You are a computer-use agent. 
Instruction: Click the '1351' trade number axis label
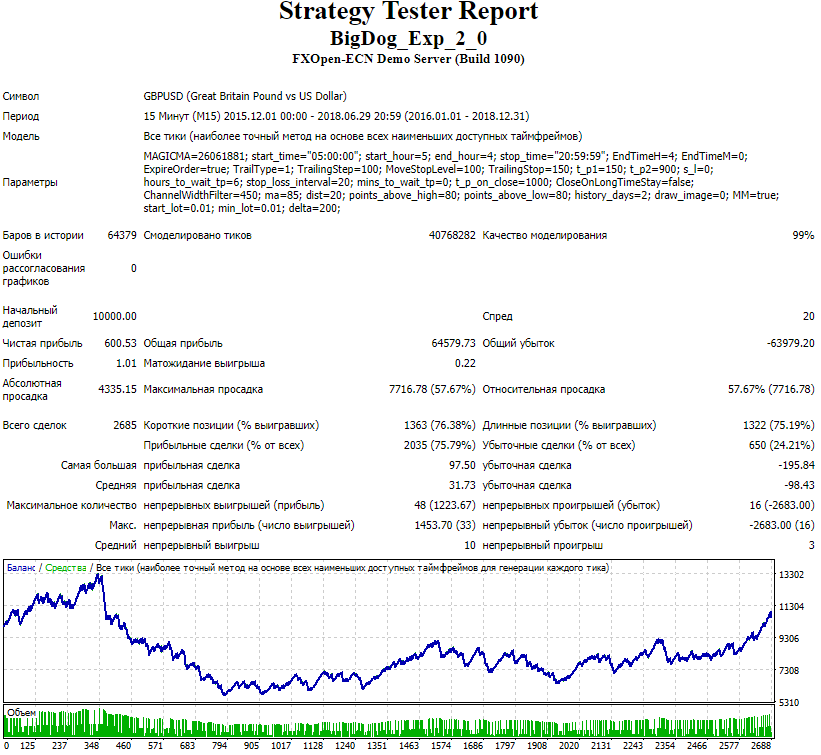pyautogui.click(x=376, y=746)
